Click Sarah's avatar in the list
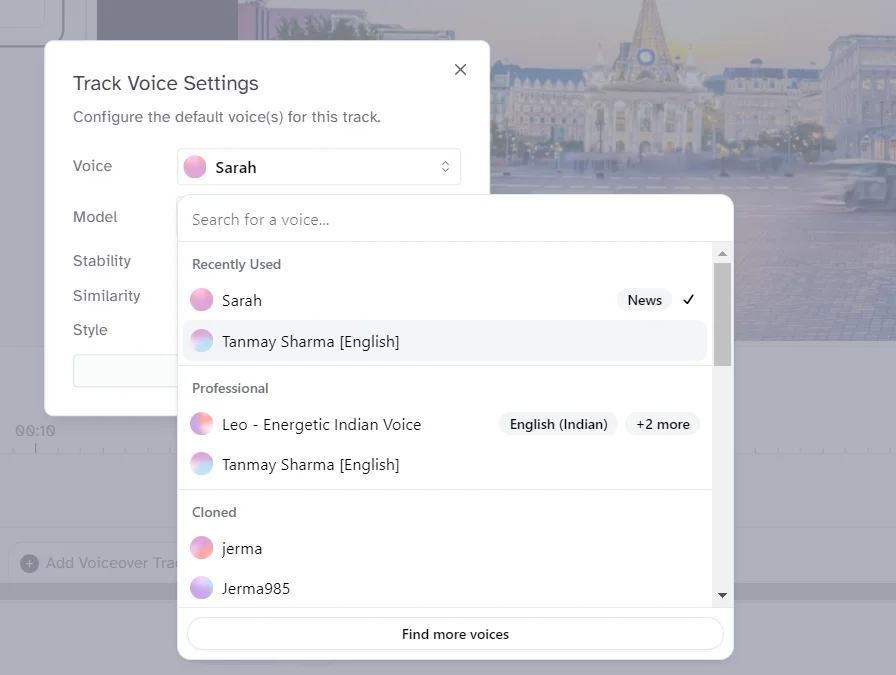Screen dimensions: 896x675 tap(201, 300)
